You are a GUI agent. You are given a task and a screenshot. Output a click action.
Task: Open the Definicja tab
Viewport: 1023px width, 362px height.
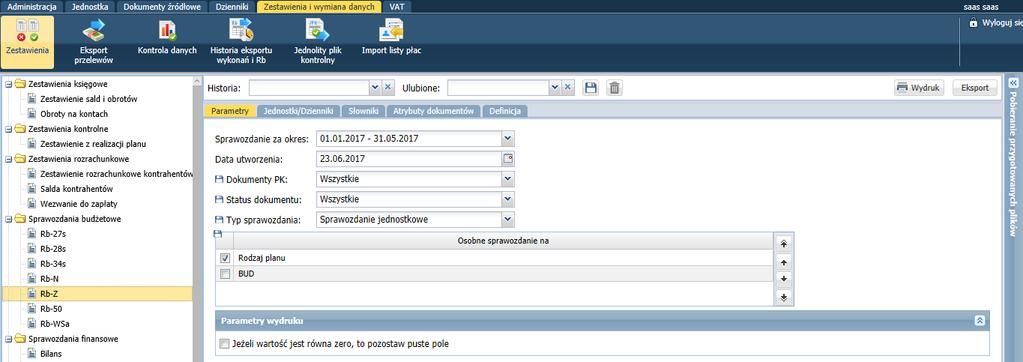[x=505, y=112]
